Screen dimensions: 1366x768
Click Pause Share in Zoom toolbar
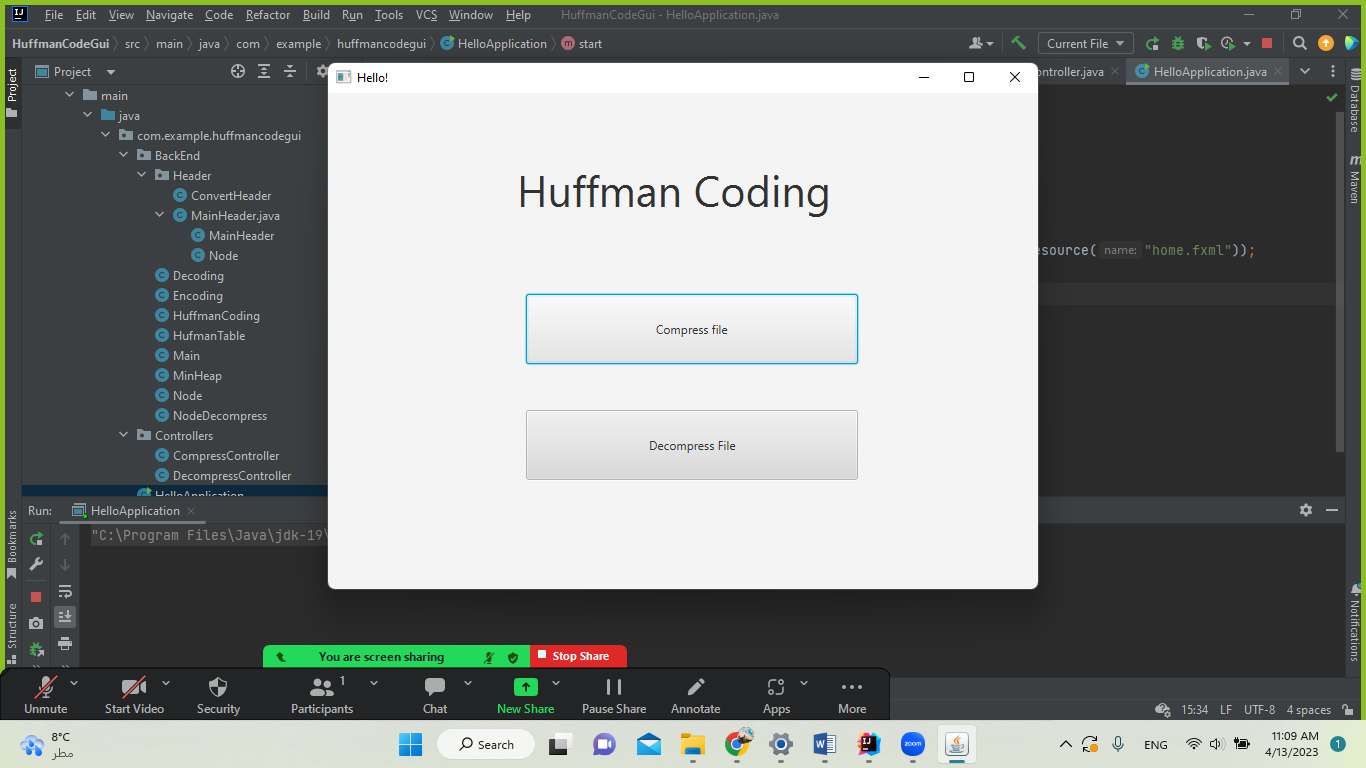coord(614,696)
